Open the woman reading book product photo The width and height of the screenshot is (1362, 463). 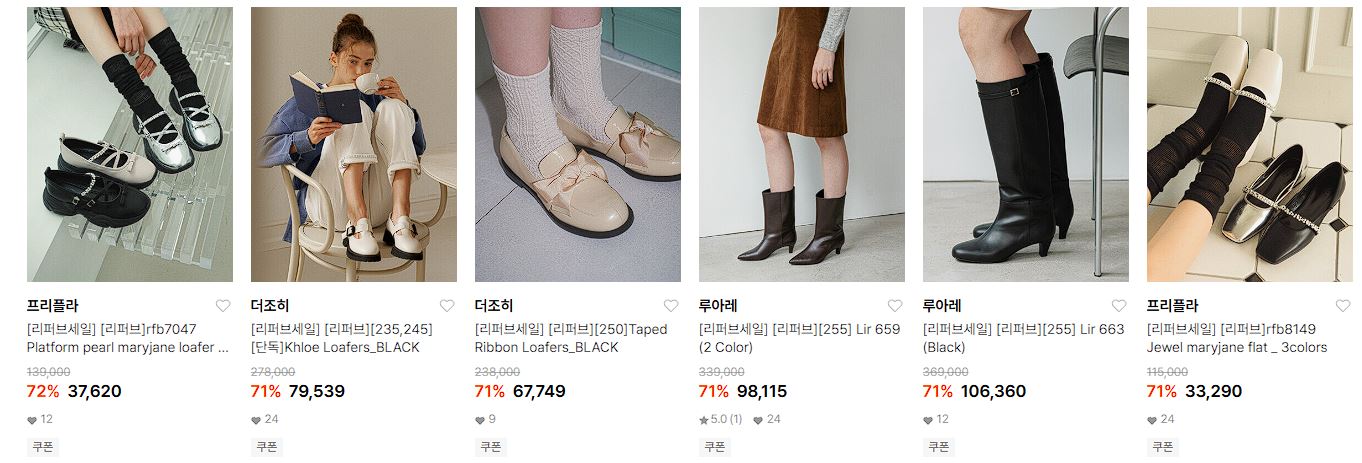[x=354, y=145]
